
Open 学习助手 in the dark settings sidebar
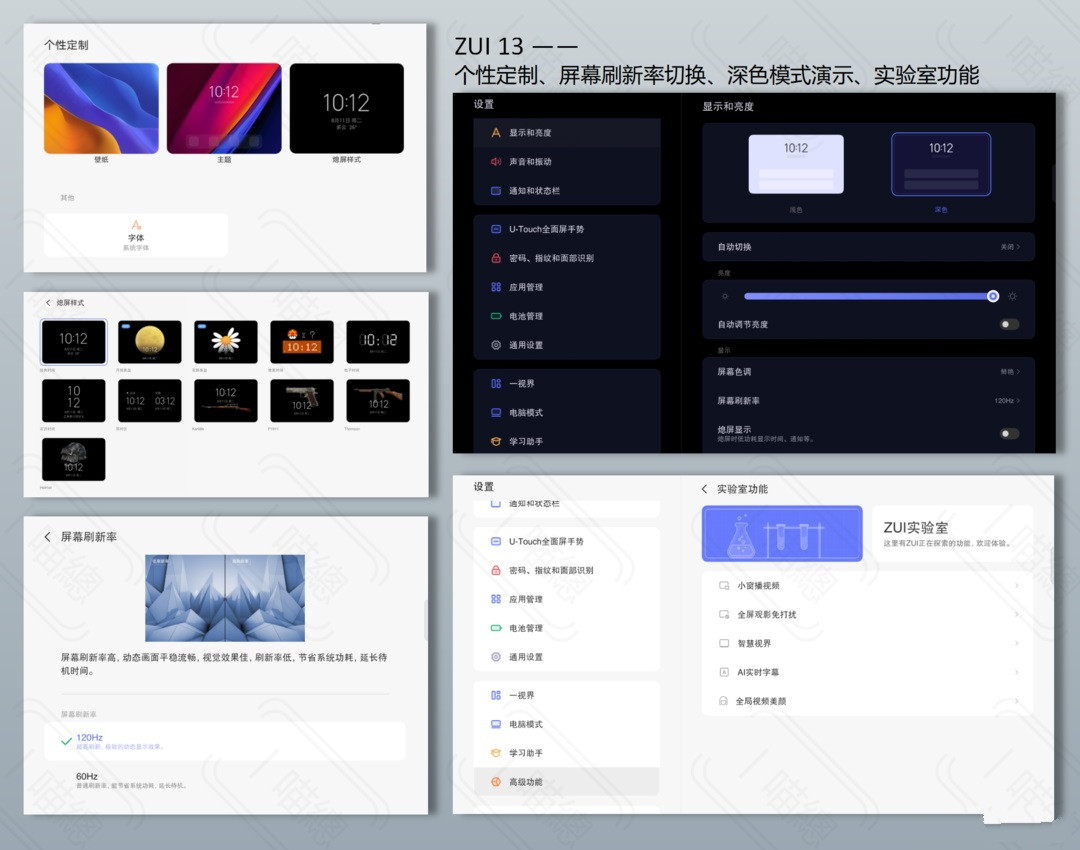566,441
